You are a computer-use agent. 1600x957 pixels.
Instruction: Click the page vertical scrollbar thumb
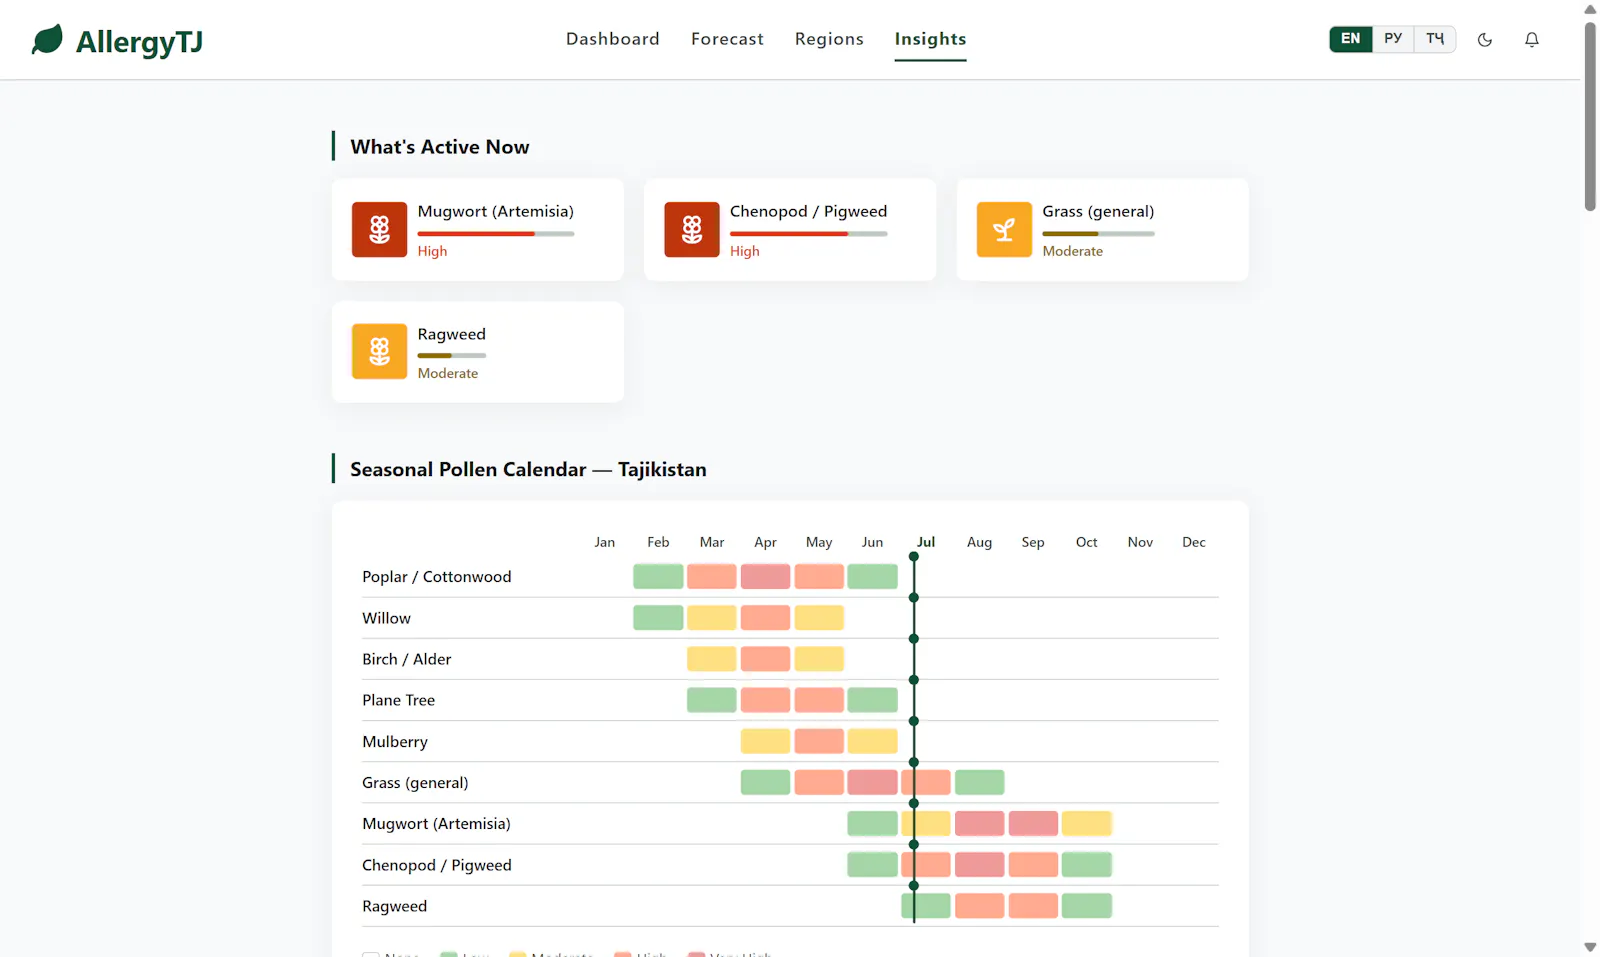[1590, 116]
